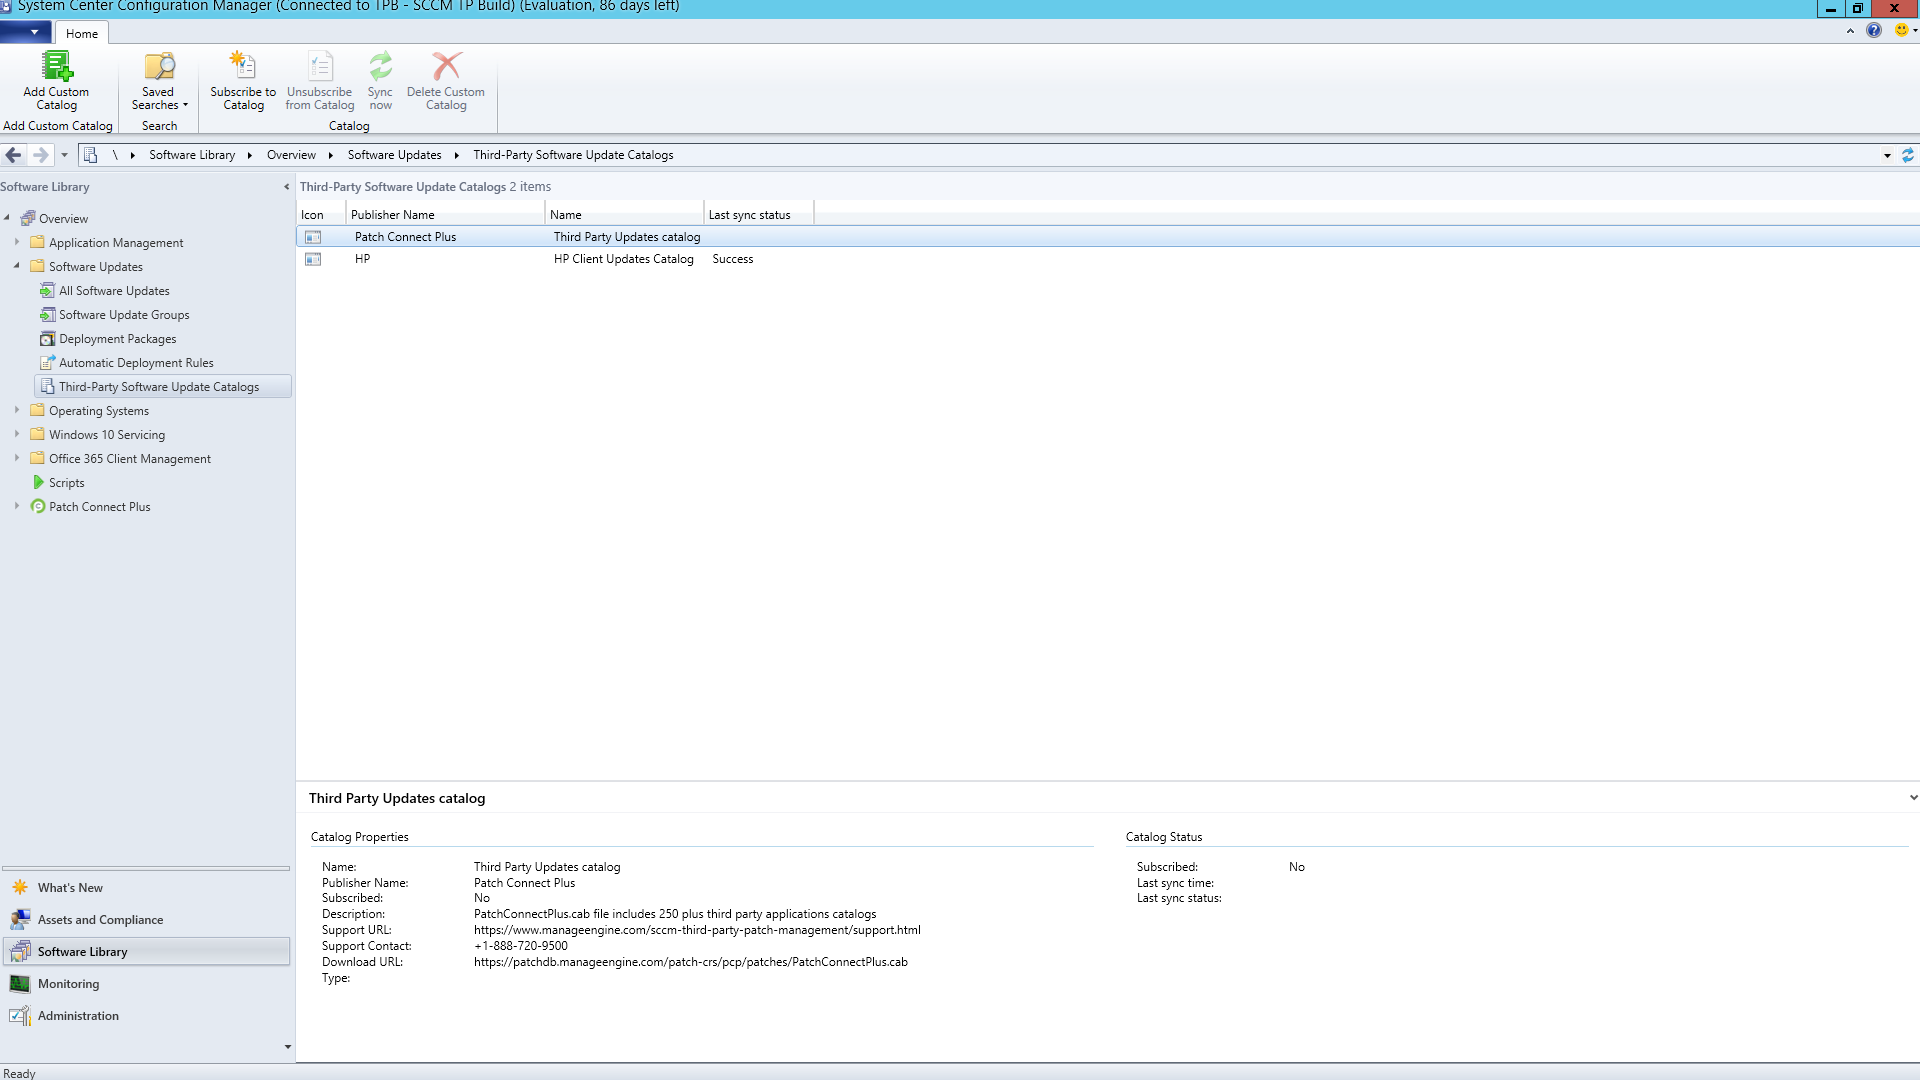The width and height of the screenshot is (1920, 1080).
Task: Click the Software Updates breadcrumb
Action: pyautogui.click(x=394, y=155)
